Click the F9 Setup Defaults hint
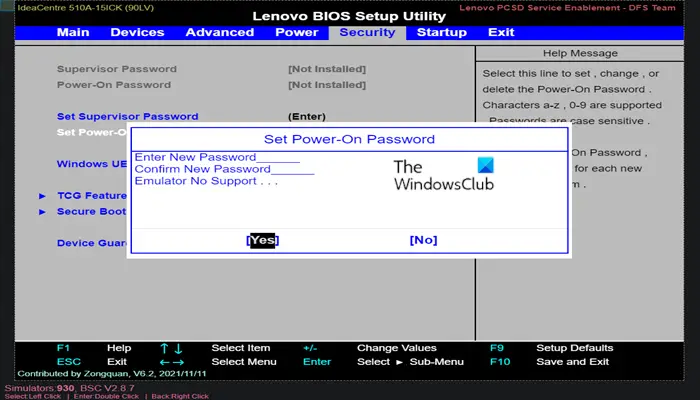Viewport: 700px width, 400px height. [x=551, y=348]
